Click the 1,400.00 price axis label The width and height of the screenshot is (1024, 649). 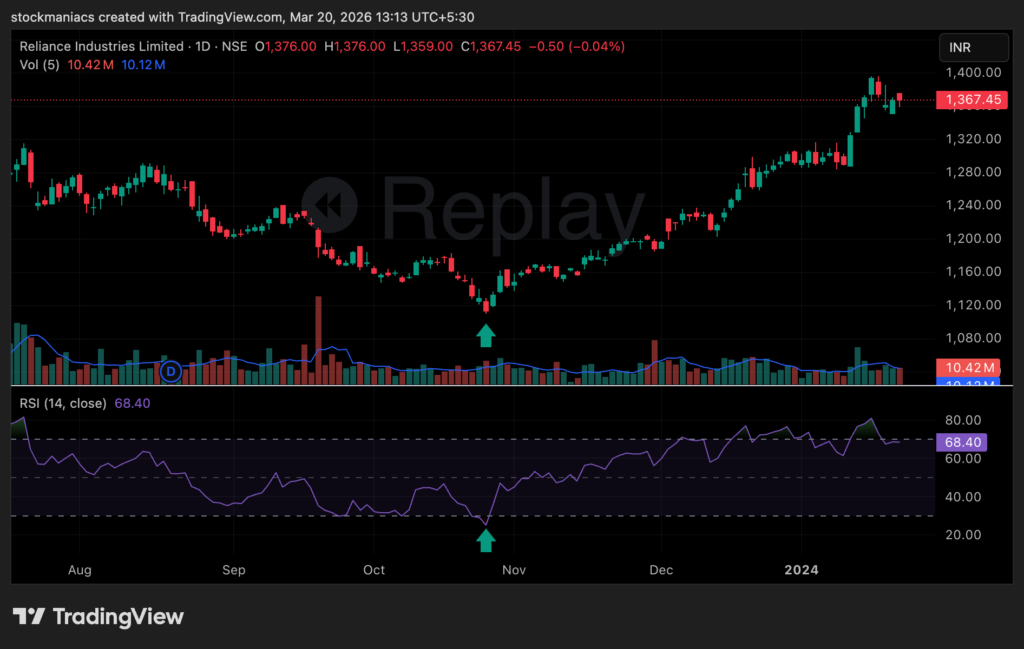tap(973, 72)
